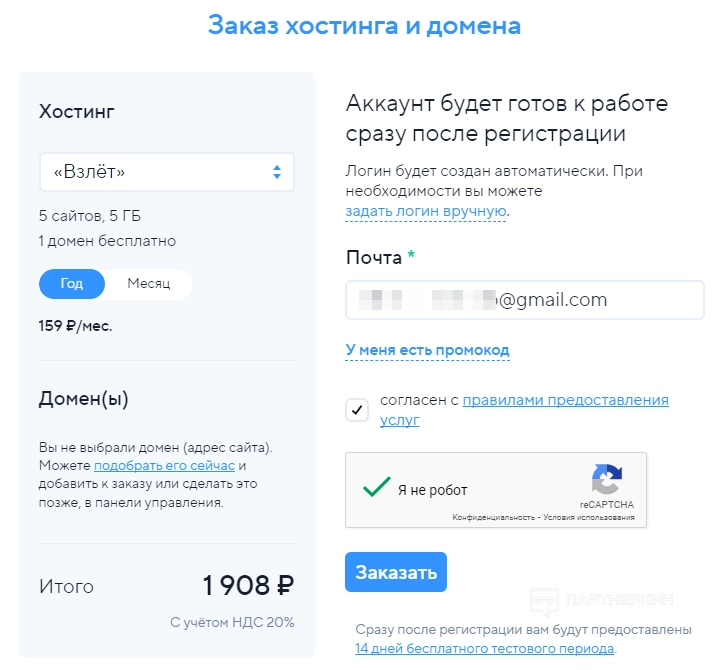The width and height of the screenshot is (724, 670).
Task: Follow the «подобрать его сейчас» domain link
Action: click(164, 466)
